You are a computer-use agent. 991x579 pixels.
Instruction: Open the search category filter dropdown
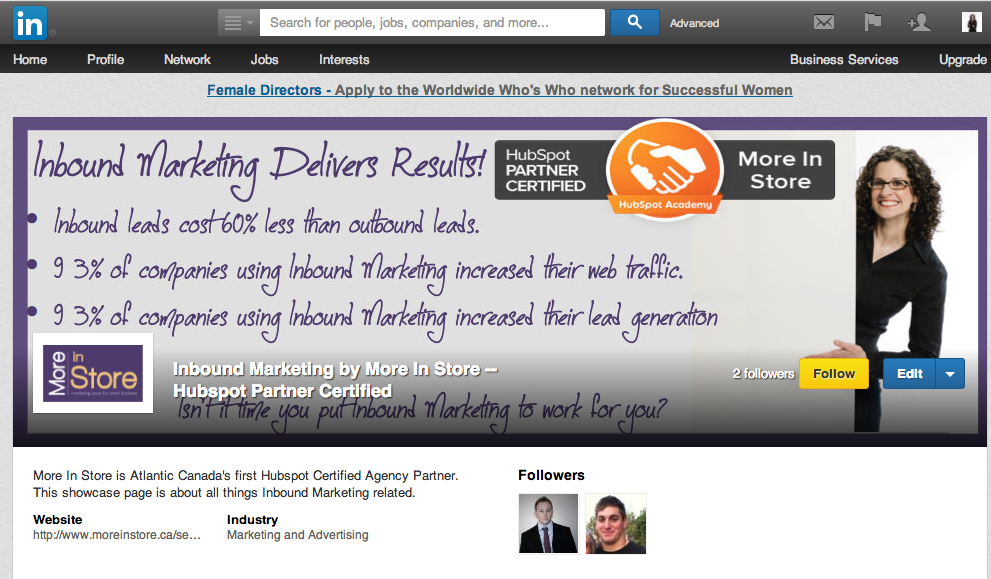coord(238,23)
